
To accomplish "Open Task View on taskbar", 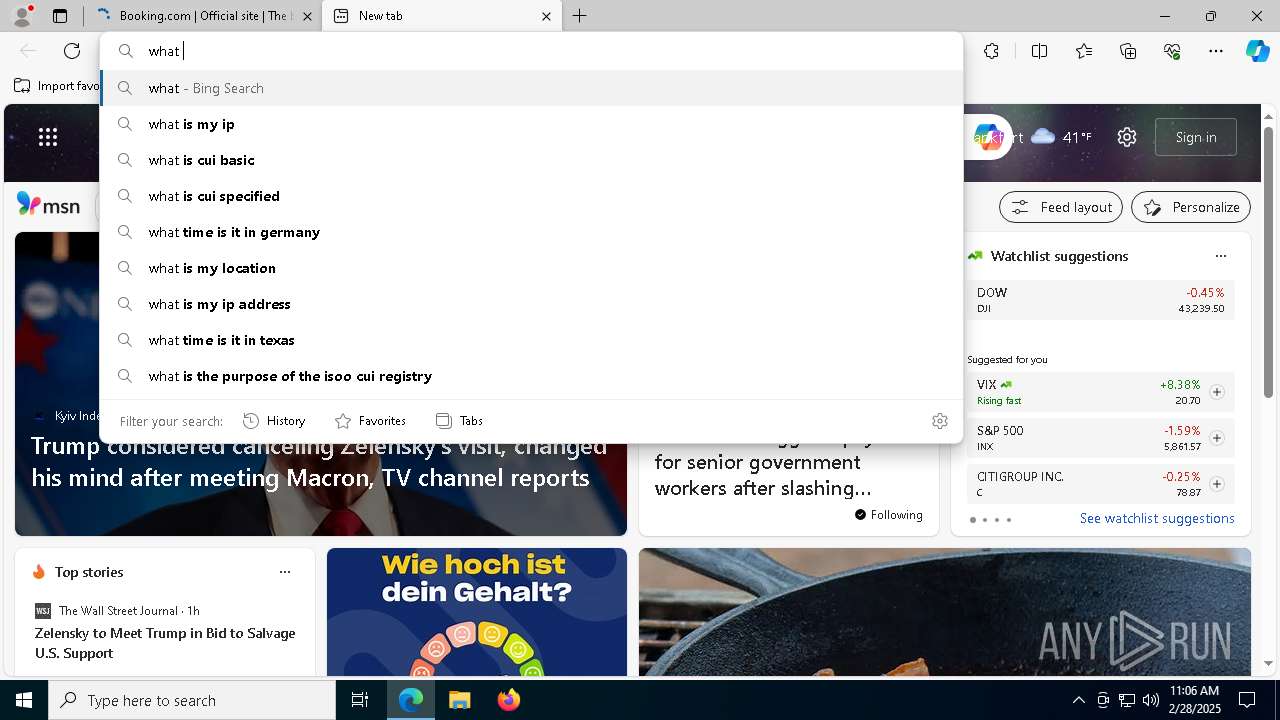I will pos(360,700).
